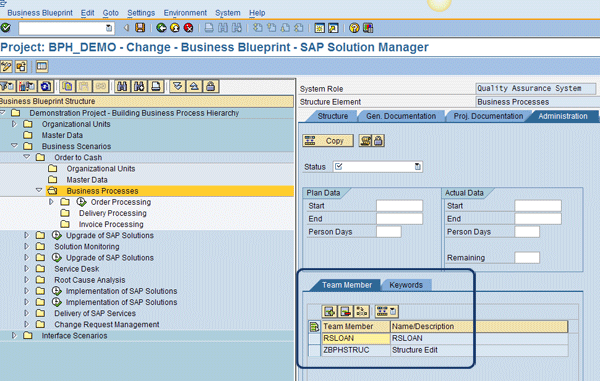Click the Insert Row icon in Team Member toolbar
The image size is (600, 381).
(329, 311)
